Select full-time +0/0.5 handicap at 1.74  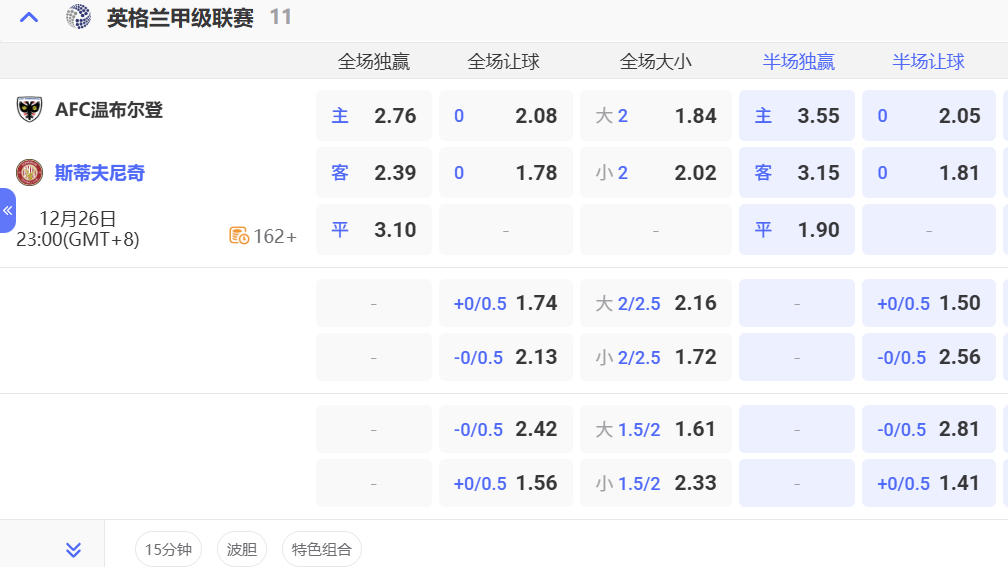pos(505,303)
